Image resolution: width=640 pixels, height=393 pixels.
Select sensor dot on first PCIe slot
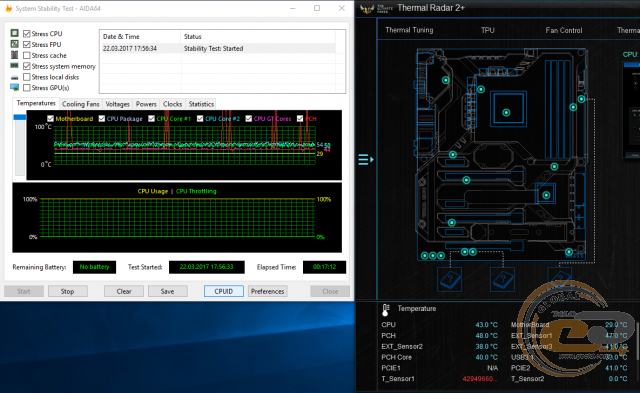click(x=466, y=180)
